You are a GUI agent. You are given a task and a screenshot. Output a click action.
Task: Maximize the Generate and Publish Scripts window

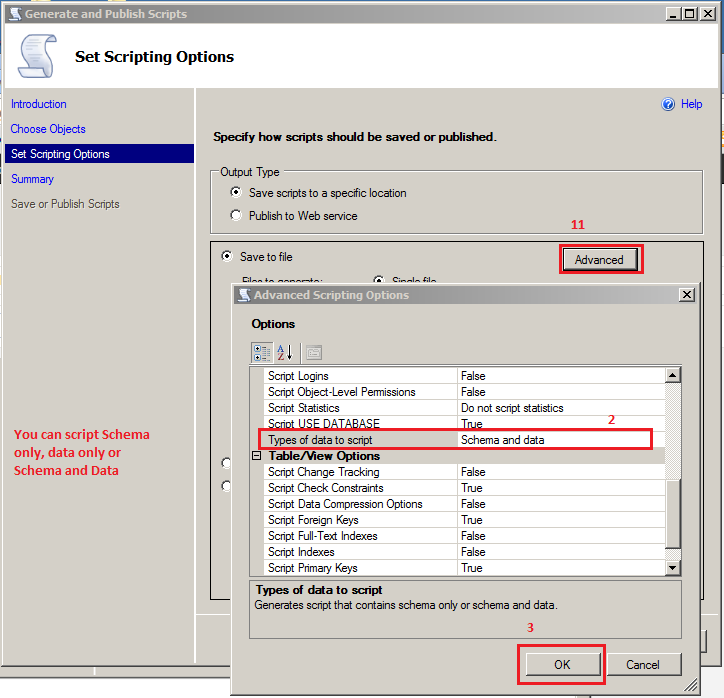point(689,14)
